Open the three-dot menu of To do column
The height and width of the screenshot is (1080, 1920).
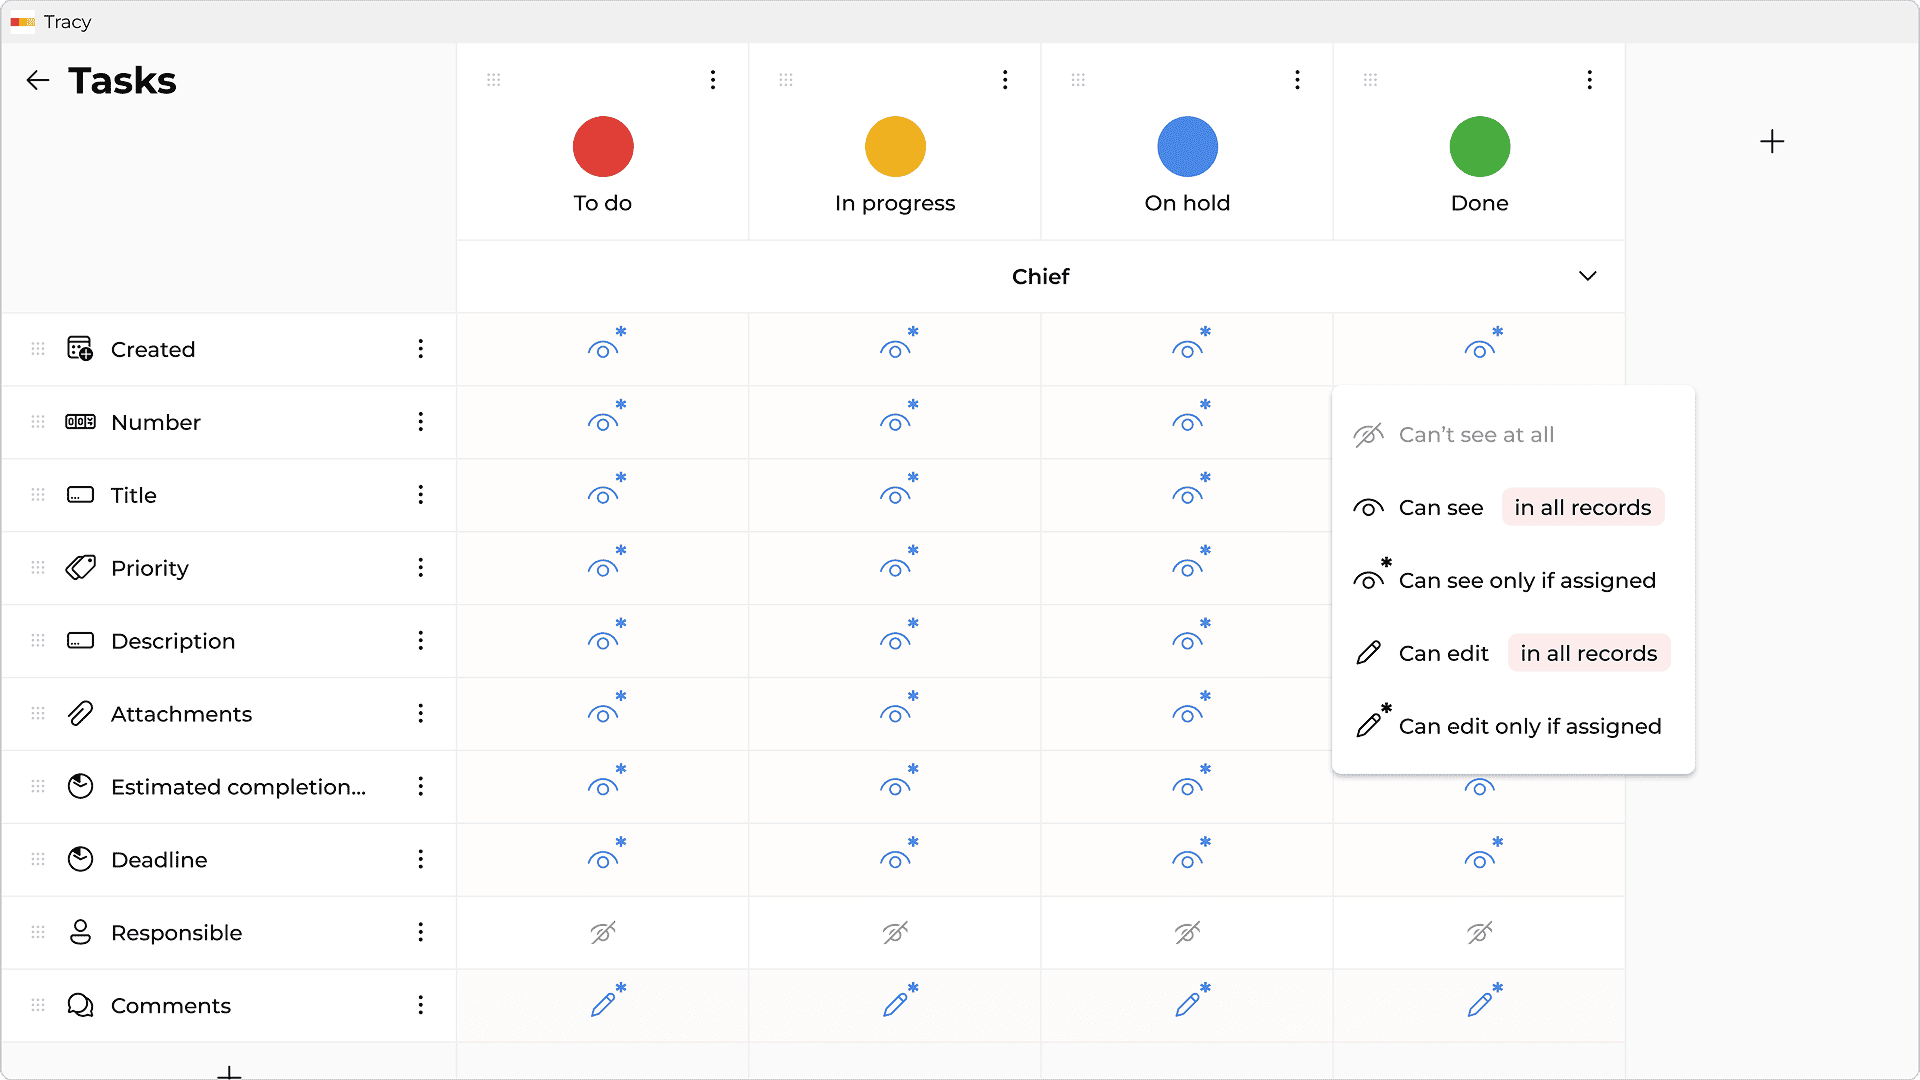pos(713,80)
